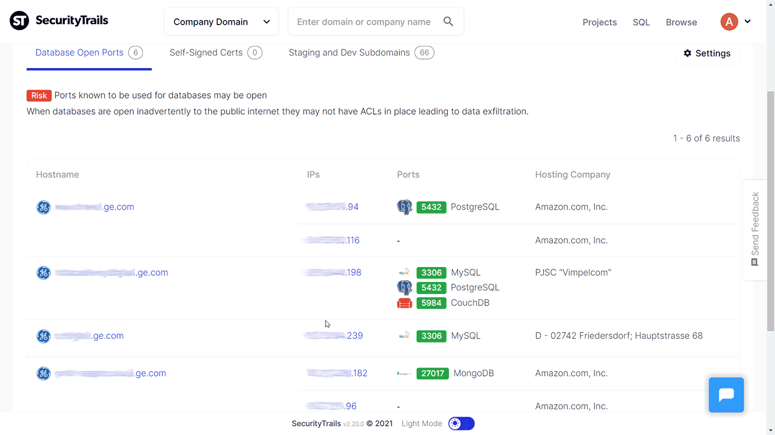Click the Settings gear icon
The image size is (775, 435).
click(687, 53)
